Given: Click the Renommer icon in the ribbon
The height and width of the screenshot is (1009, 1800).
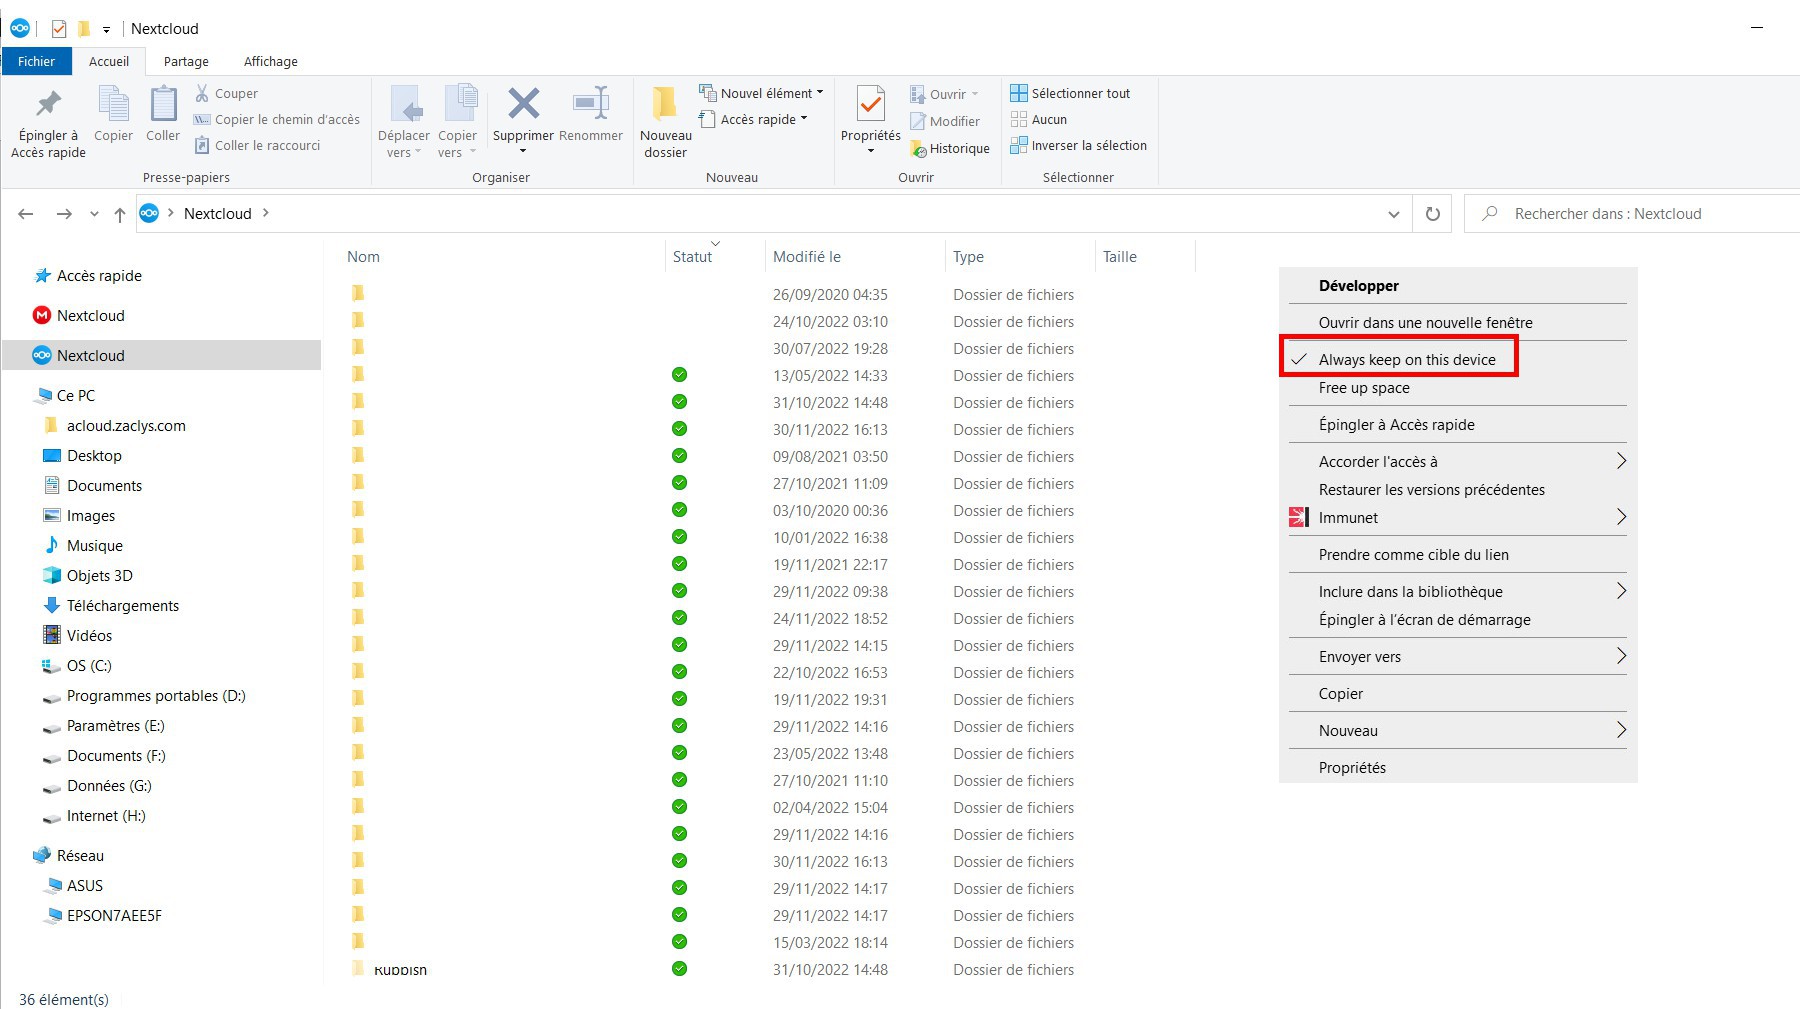Looking at the screenshot, I should (590, 104).
